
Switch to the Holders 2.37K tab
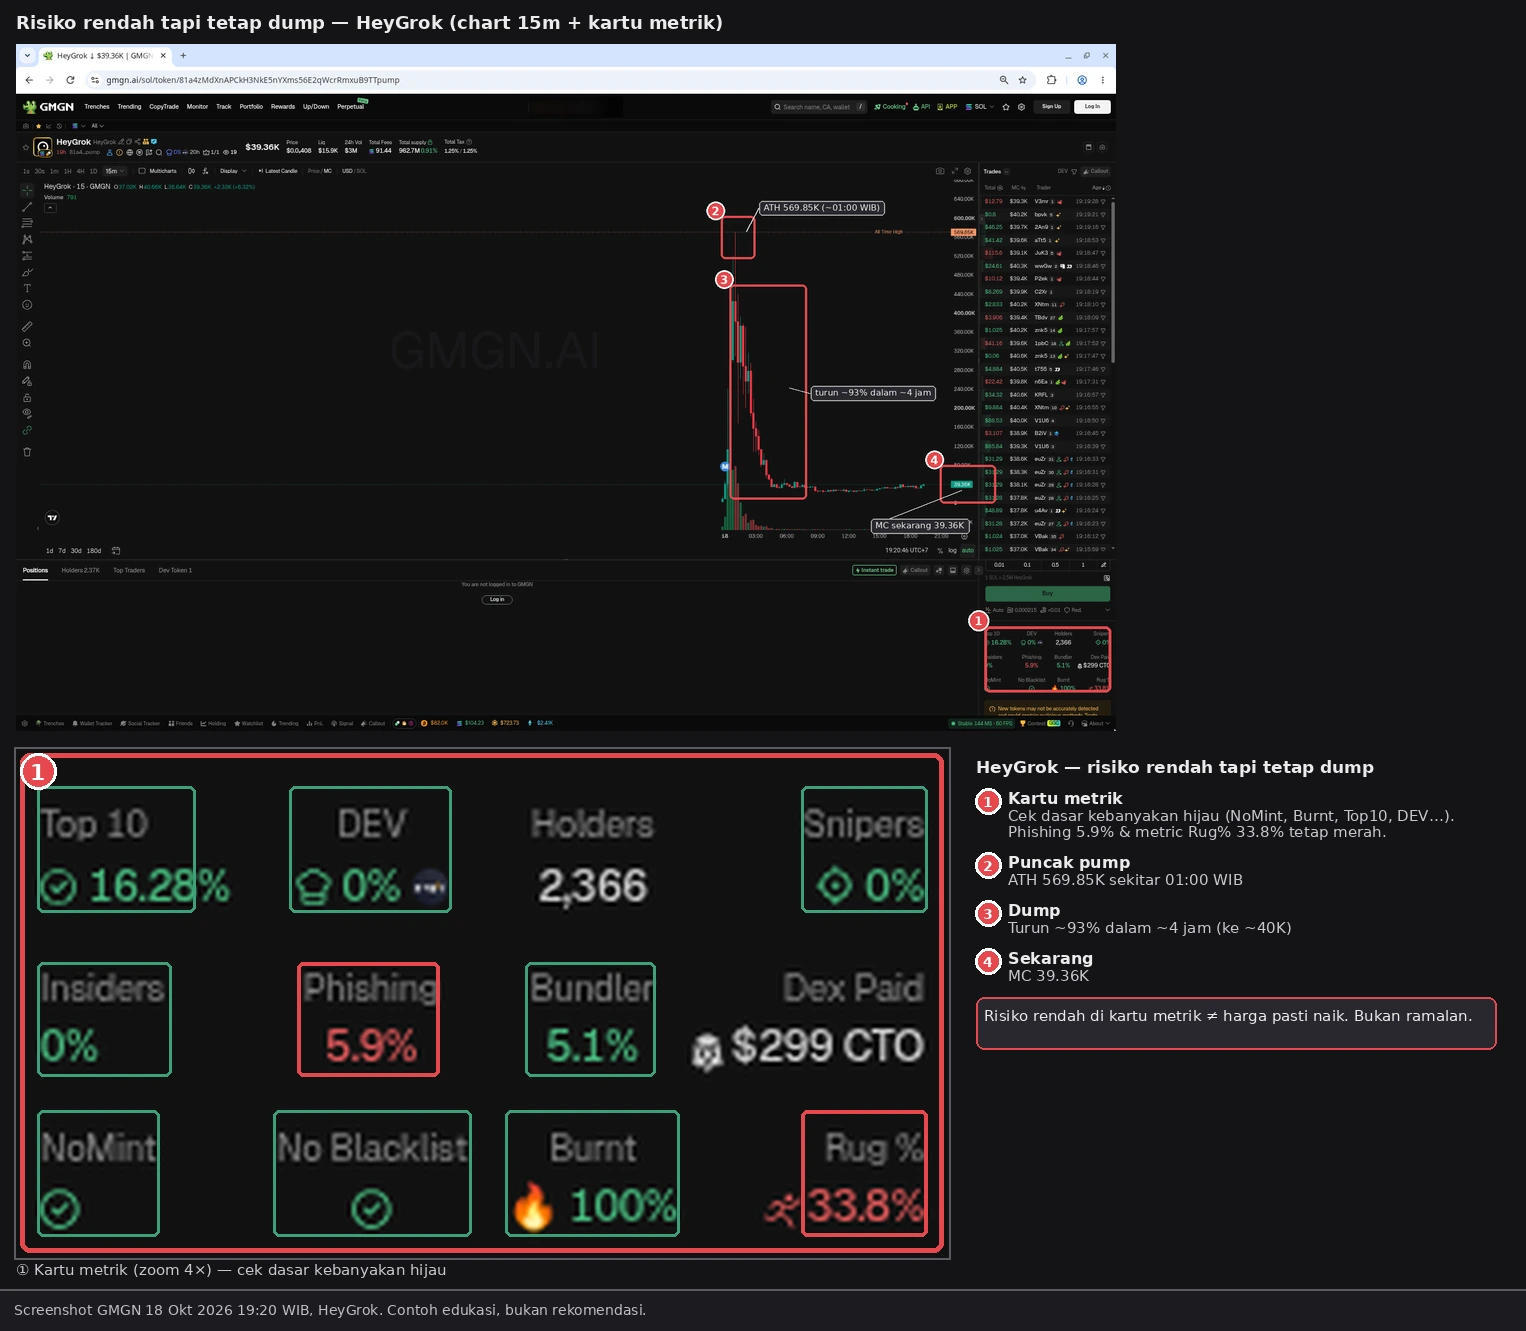[80, 571]
